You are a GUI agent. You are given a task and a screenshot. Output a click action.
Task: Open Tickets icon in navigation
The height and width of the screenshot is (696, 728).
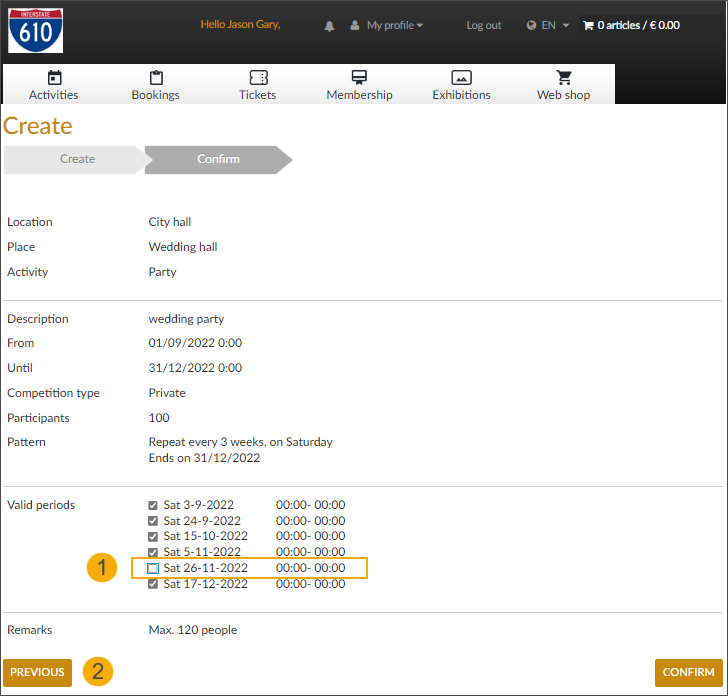pyautogui.click(x=258, y=77)
